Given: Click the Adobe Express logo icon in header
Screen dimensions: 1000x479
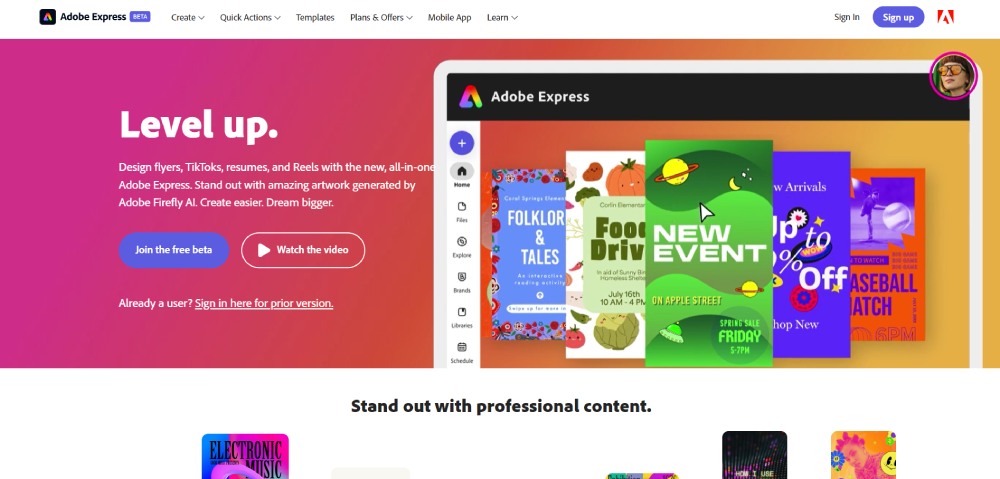Looking at the screenshot, I should tap(47, 17).
